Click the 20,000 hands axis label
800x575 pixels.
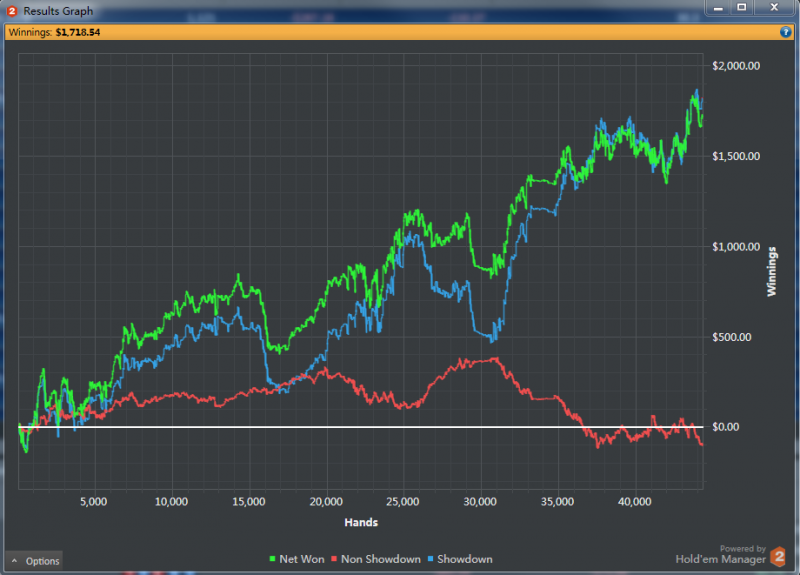click(x=326, y=501)
